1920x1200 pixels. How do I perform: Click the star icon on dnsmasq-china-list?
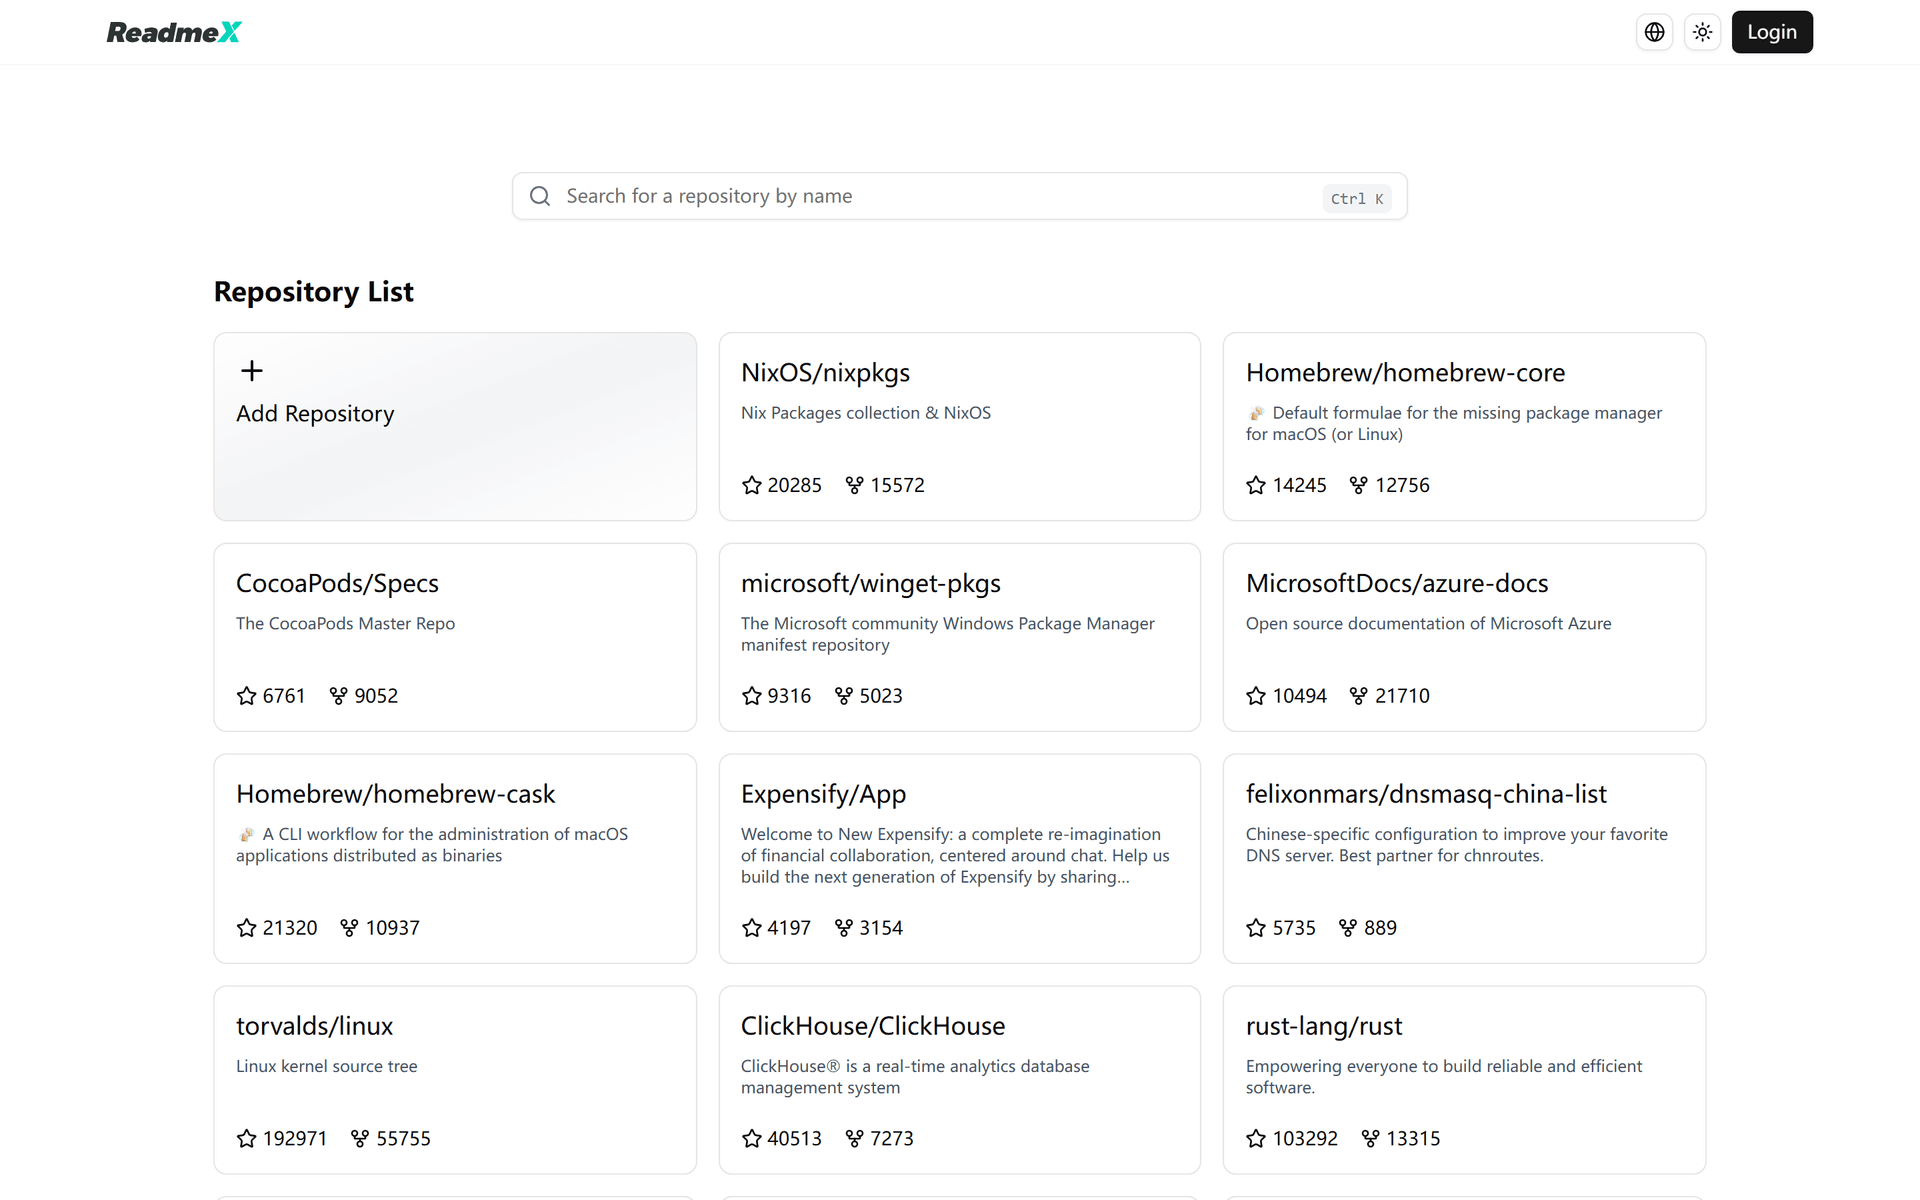(1256, 928)
